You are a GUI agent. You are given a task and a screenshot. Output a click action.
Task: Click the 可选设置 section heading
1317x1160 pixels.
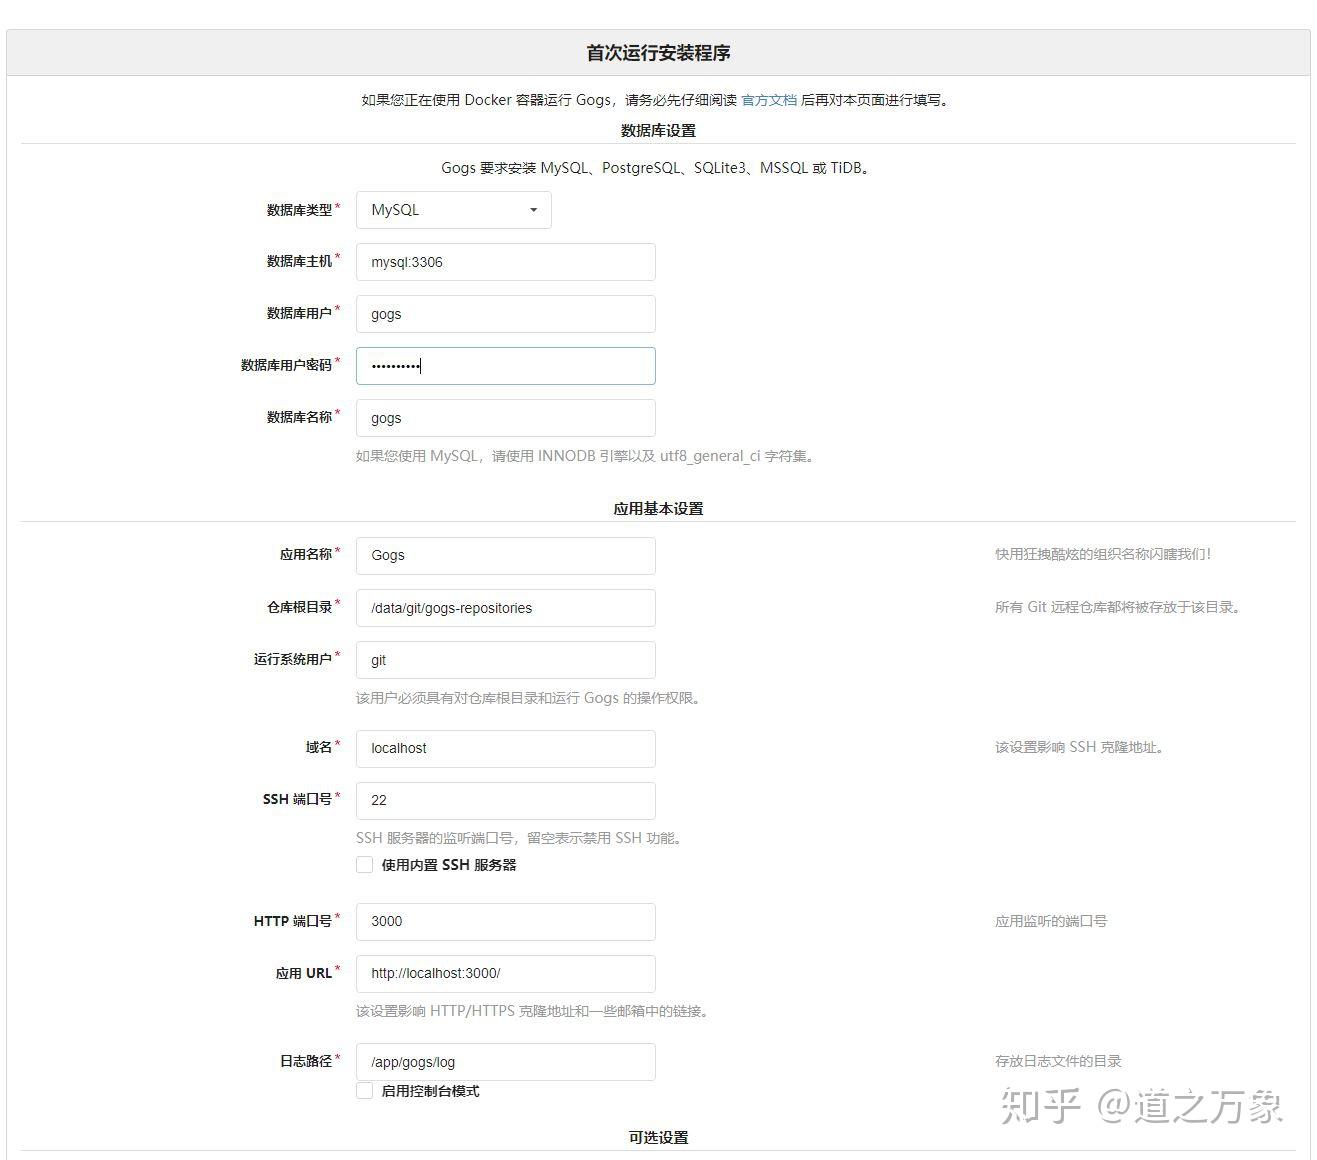tap(658, 1137)
